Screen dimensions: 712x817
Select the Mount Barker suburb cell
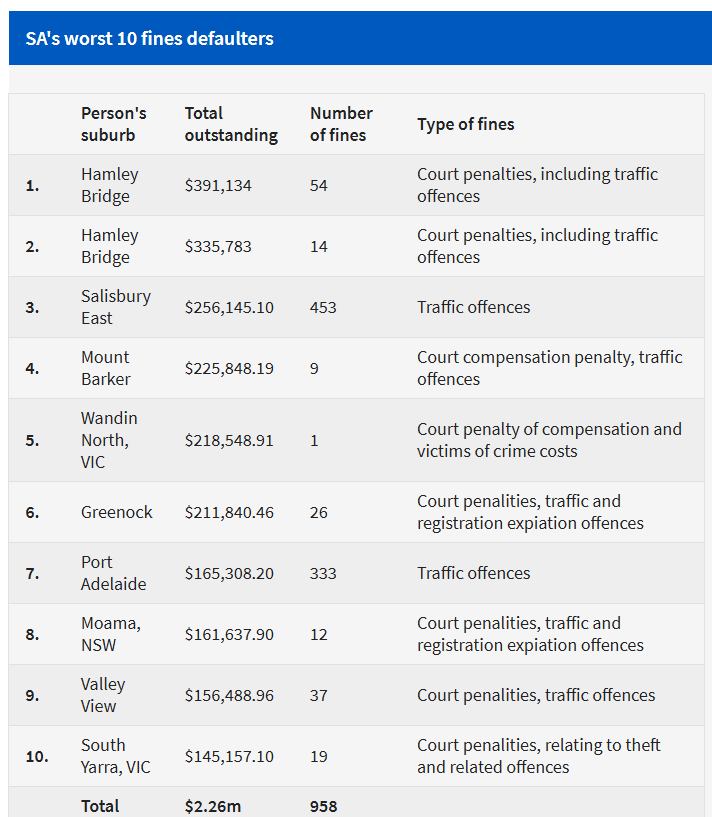tap(106, 368)
